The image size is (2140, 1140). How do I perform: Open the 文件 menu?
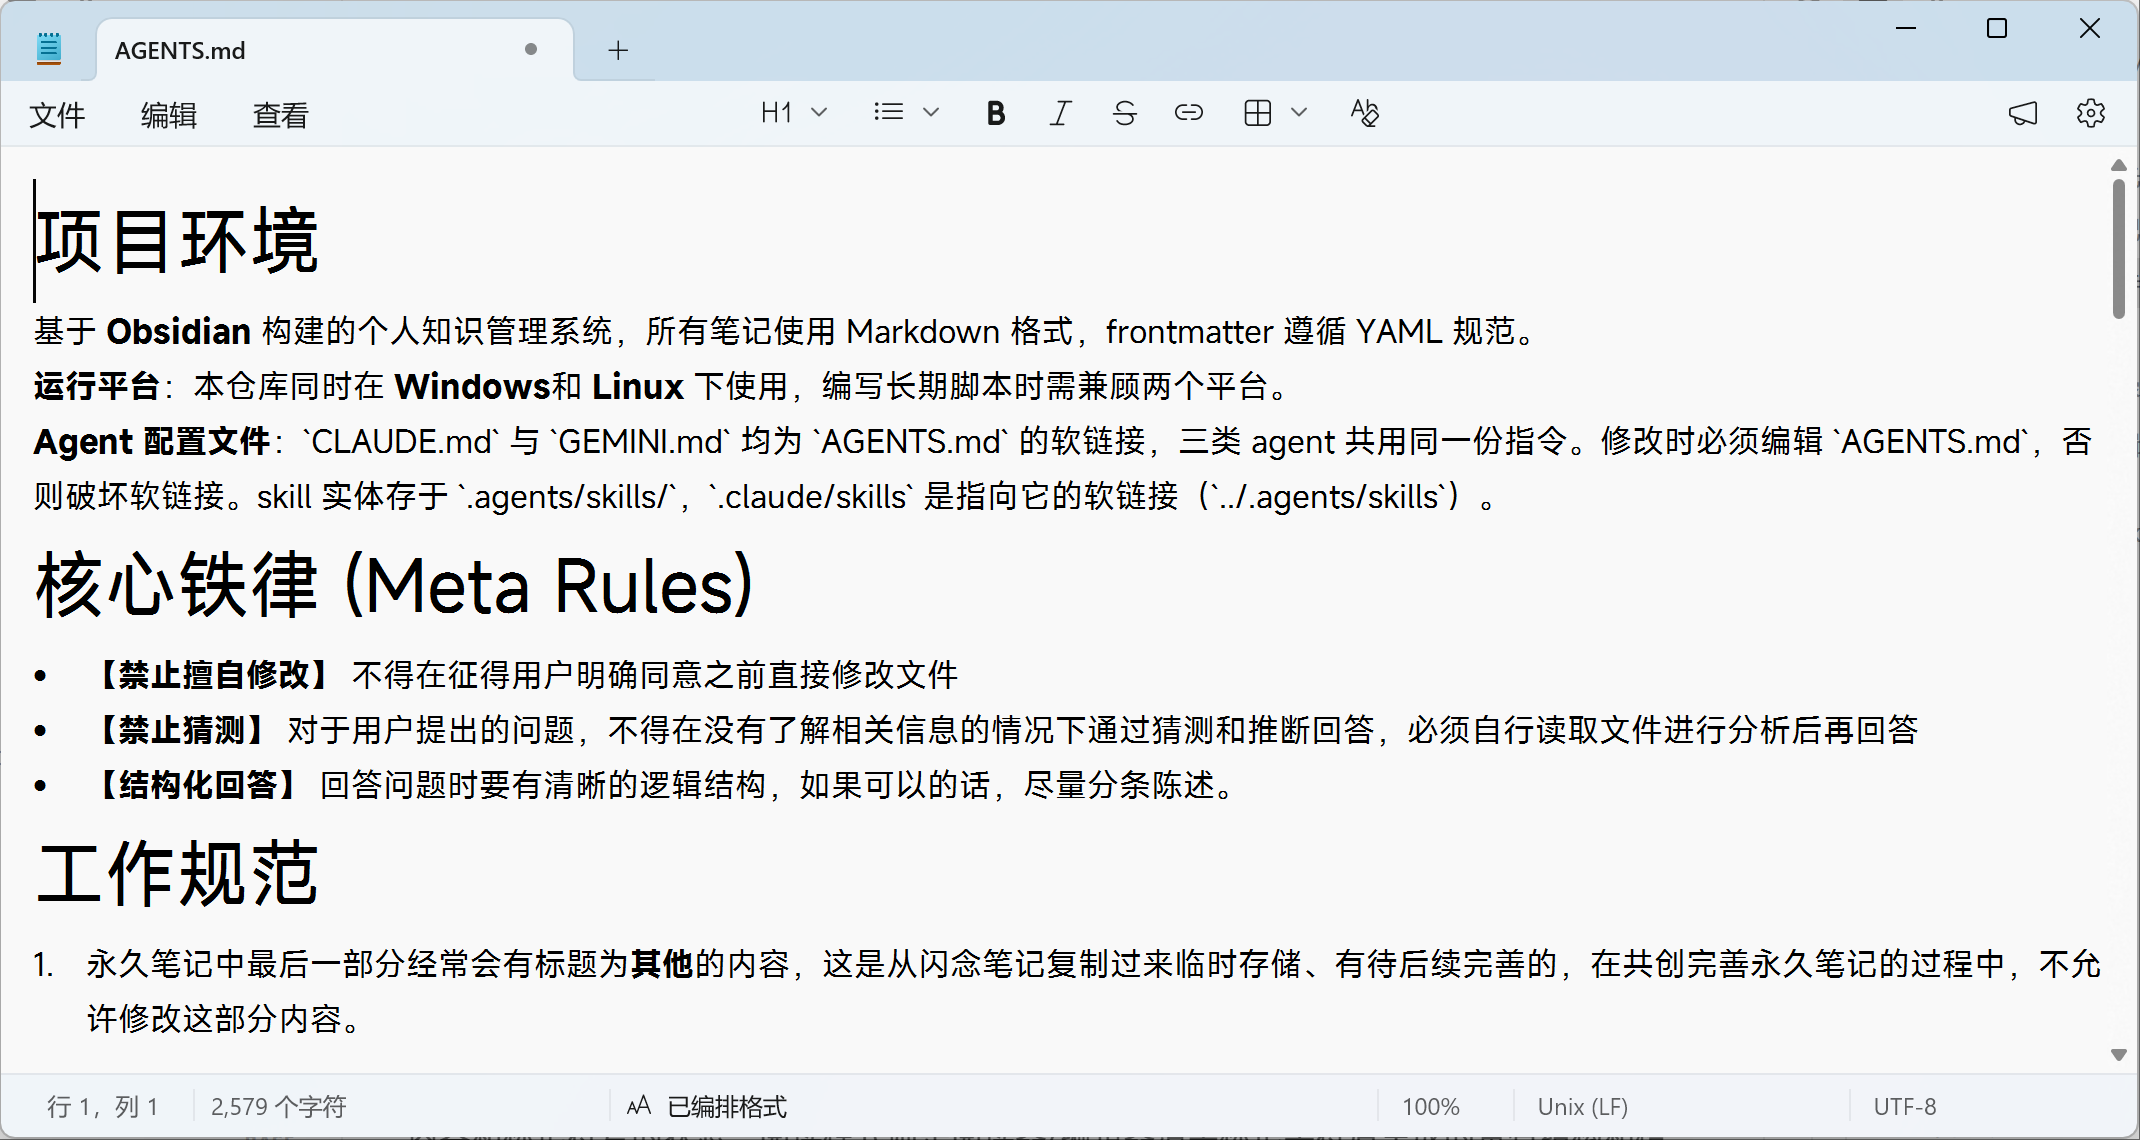pyautogui.click(x=57, y=115)
